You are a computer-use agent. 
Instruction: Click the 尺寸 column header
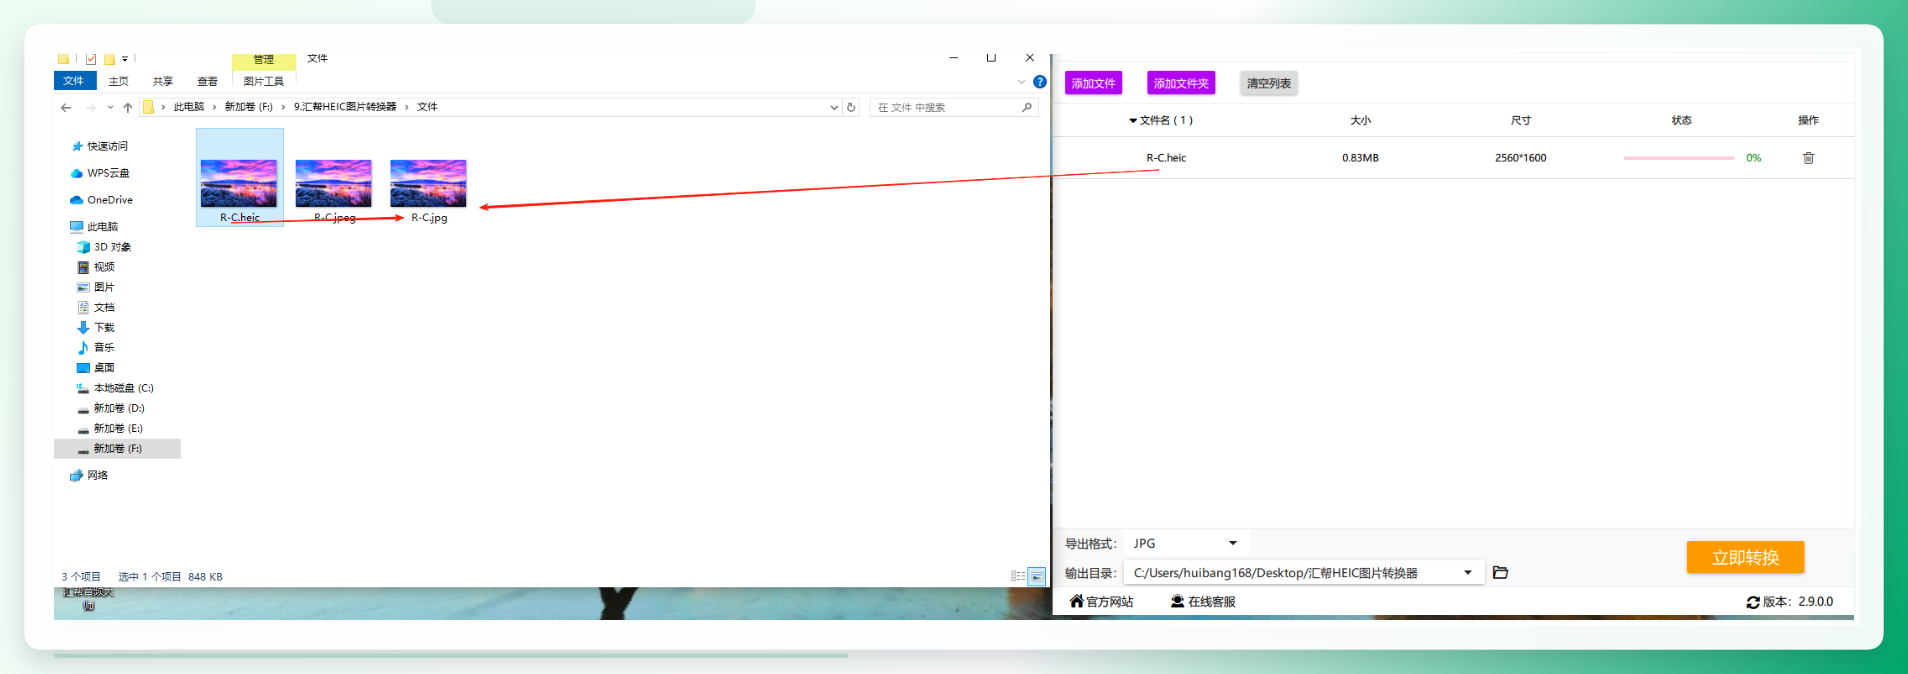1521,120
